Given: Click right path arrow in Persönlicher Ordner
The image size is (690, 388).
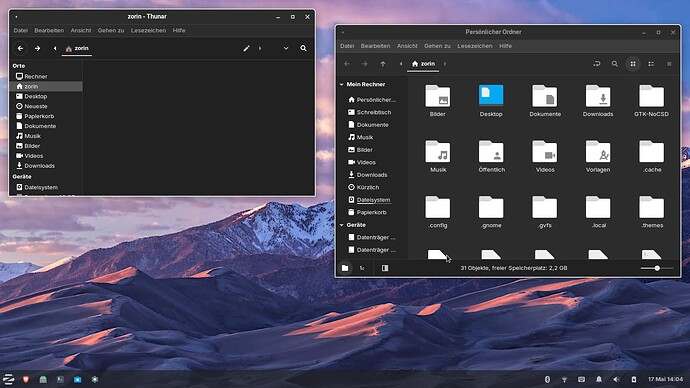Looking at the screenshot, I should 445,64.
